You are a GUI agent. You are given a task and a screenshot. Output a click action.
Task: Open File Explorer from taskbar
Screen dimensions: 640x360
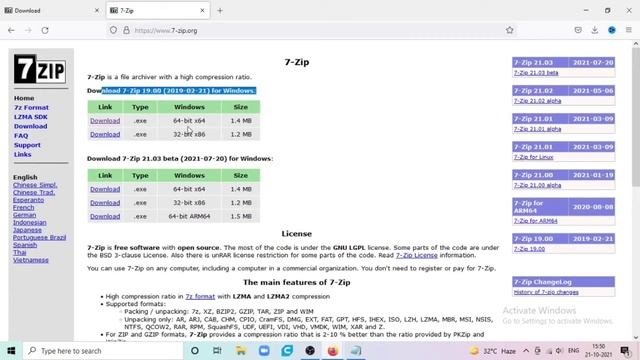[x=241, y=351]
